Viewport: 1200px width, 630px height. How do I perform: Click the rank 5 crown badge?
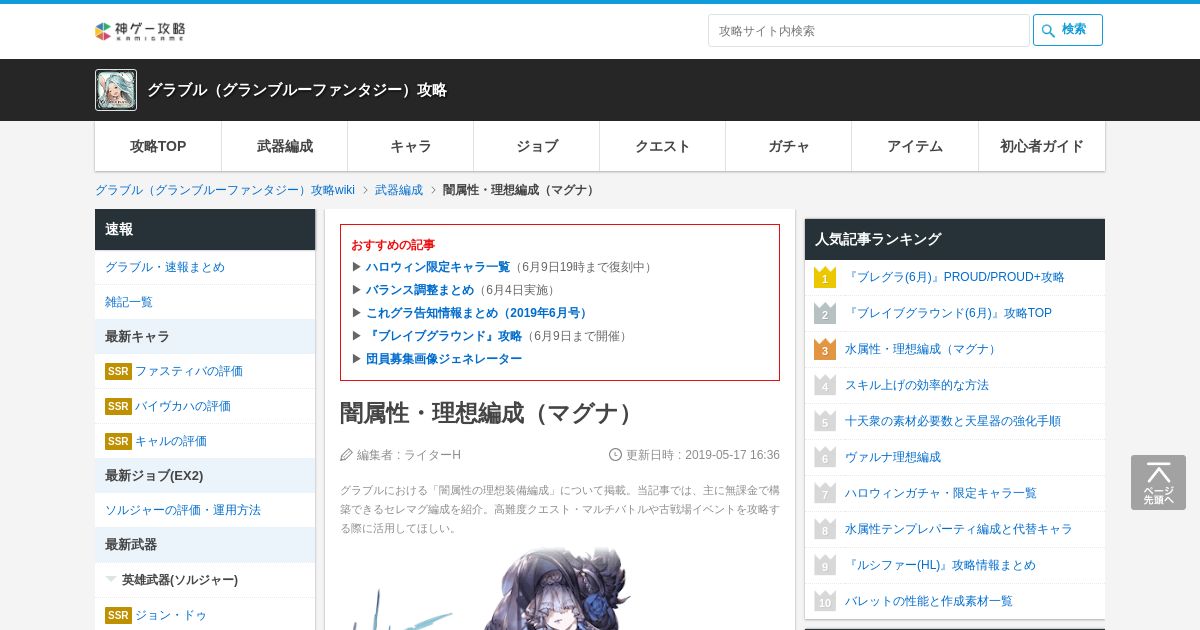tap(825, 421)
